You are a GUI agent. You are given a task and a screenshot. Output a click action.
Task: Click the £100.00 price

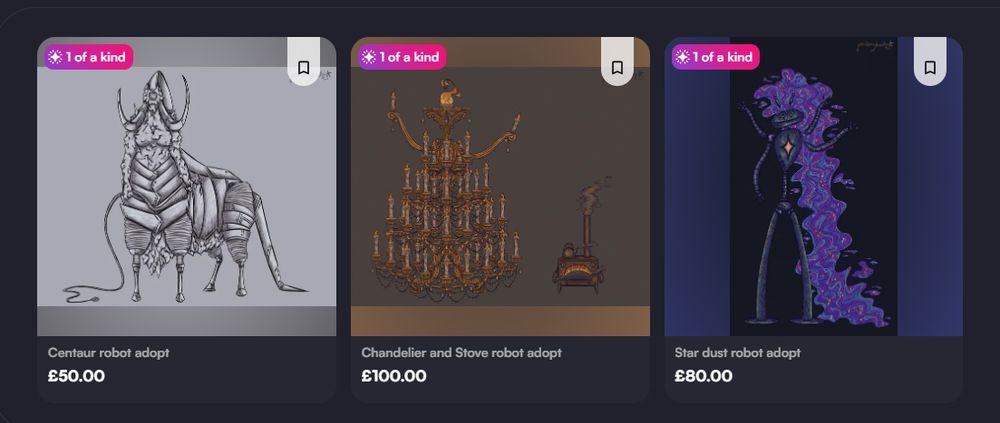pos(394,377)
